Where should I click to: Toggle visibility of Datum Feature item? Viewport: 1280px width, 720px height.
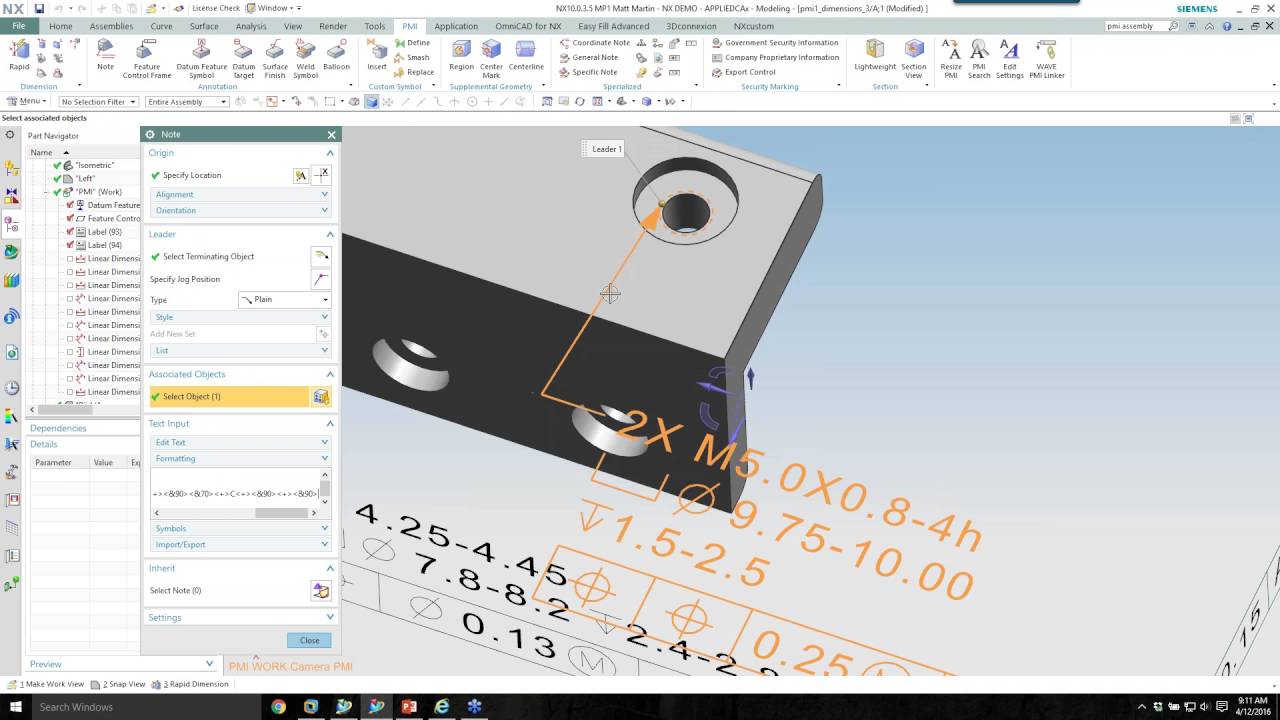point(70,205)
